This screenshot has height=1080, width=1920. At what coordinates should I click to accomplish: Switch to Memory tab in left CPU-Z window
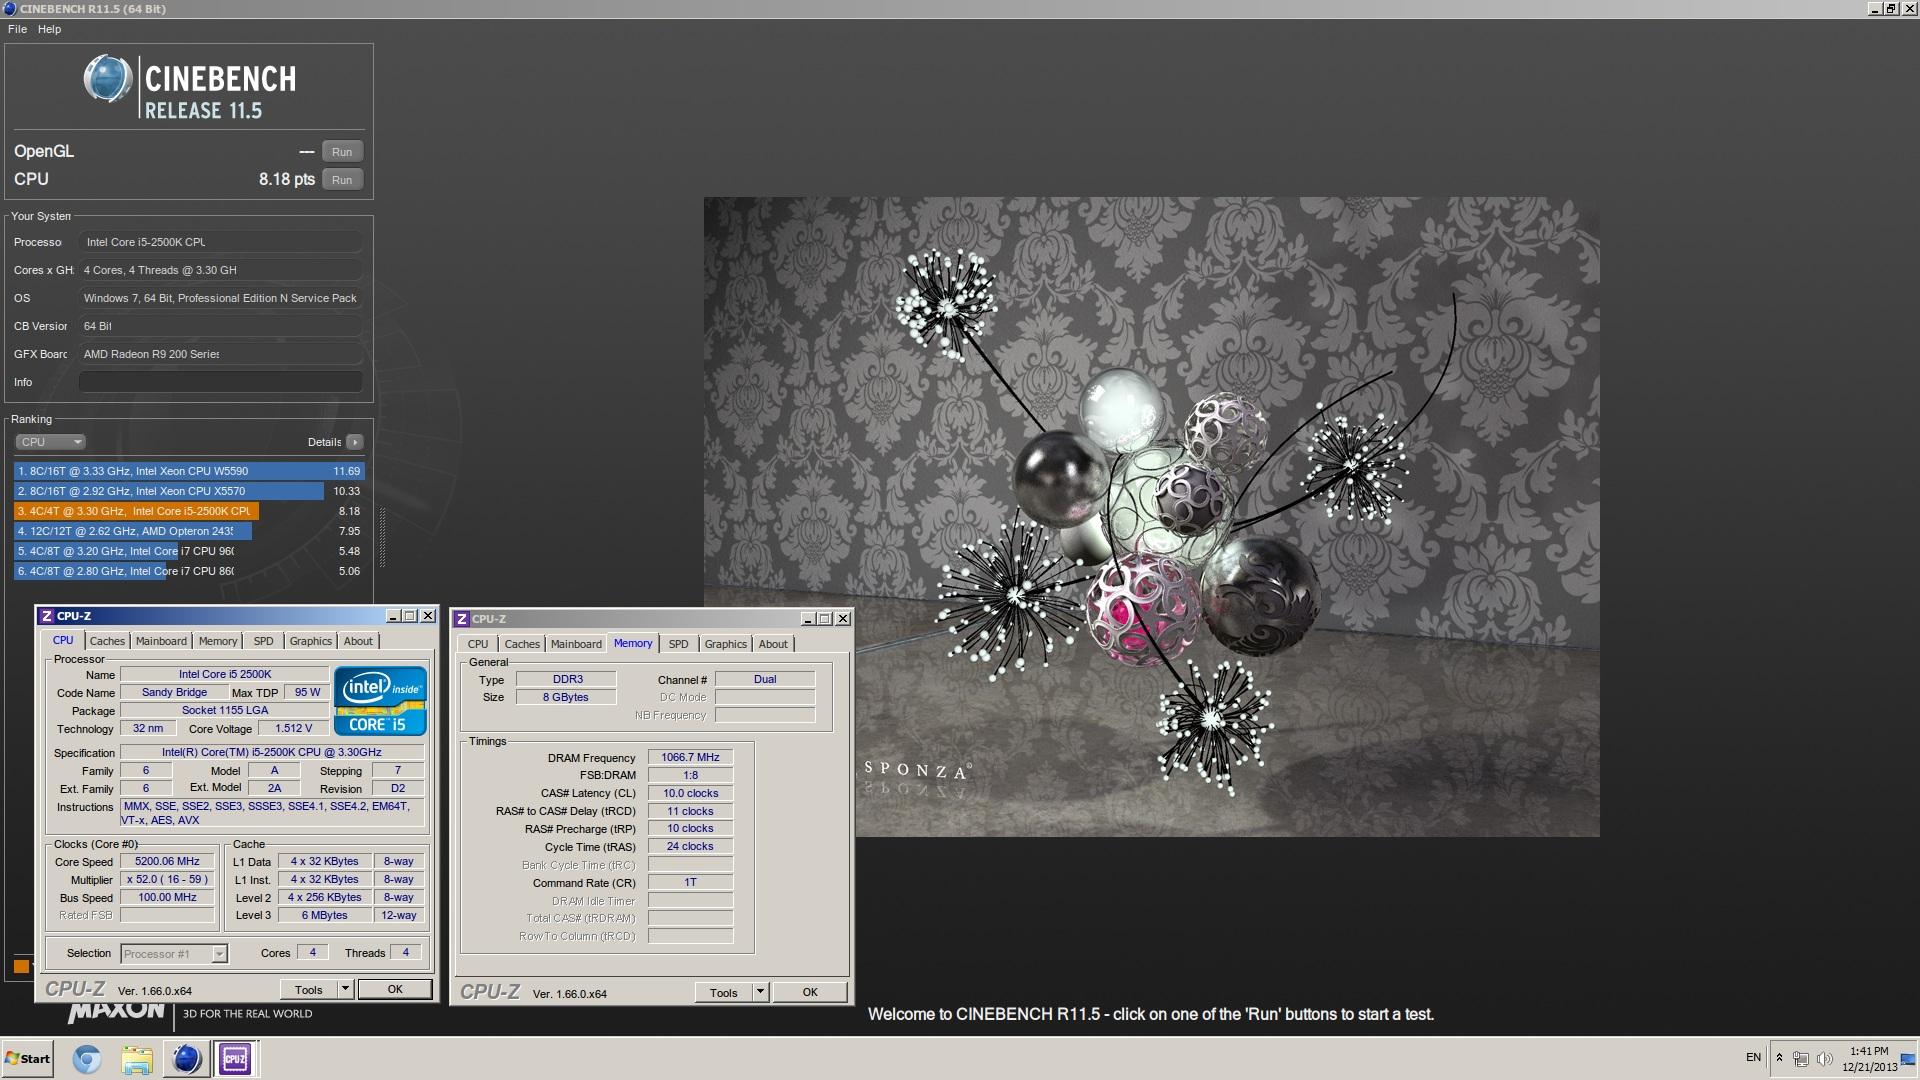point(218,641)
